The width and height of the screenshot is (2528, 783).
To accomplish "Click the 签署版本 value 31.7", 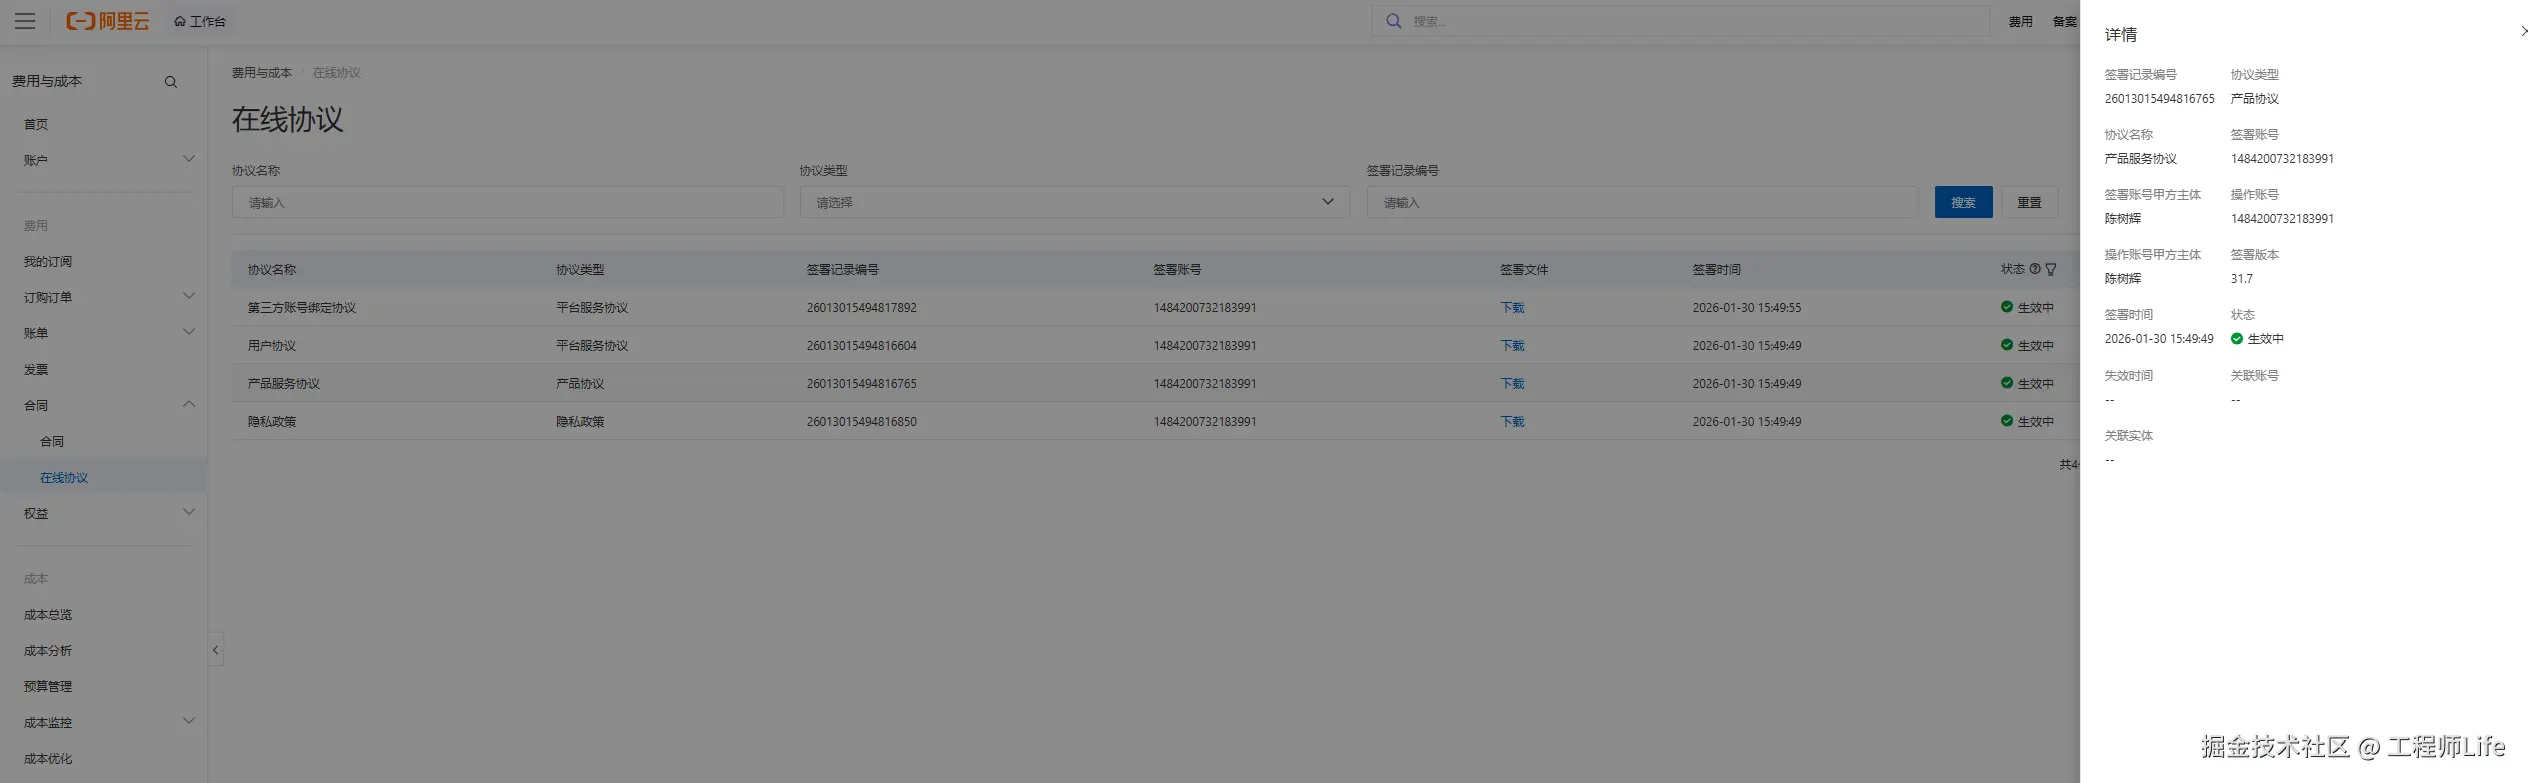I will tap(2242, 279).
